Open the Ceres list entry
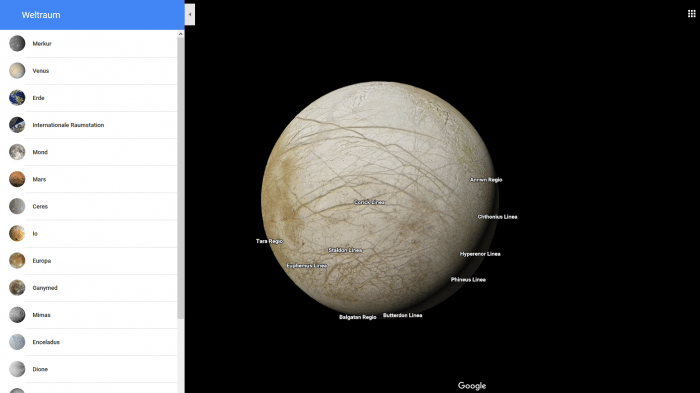 pyautogui.click(x=88, y=206)
